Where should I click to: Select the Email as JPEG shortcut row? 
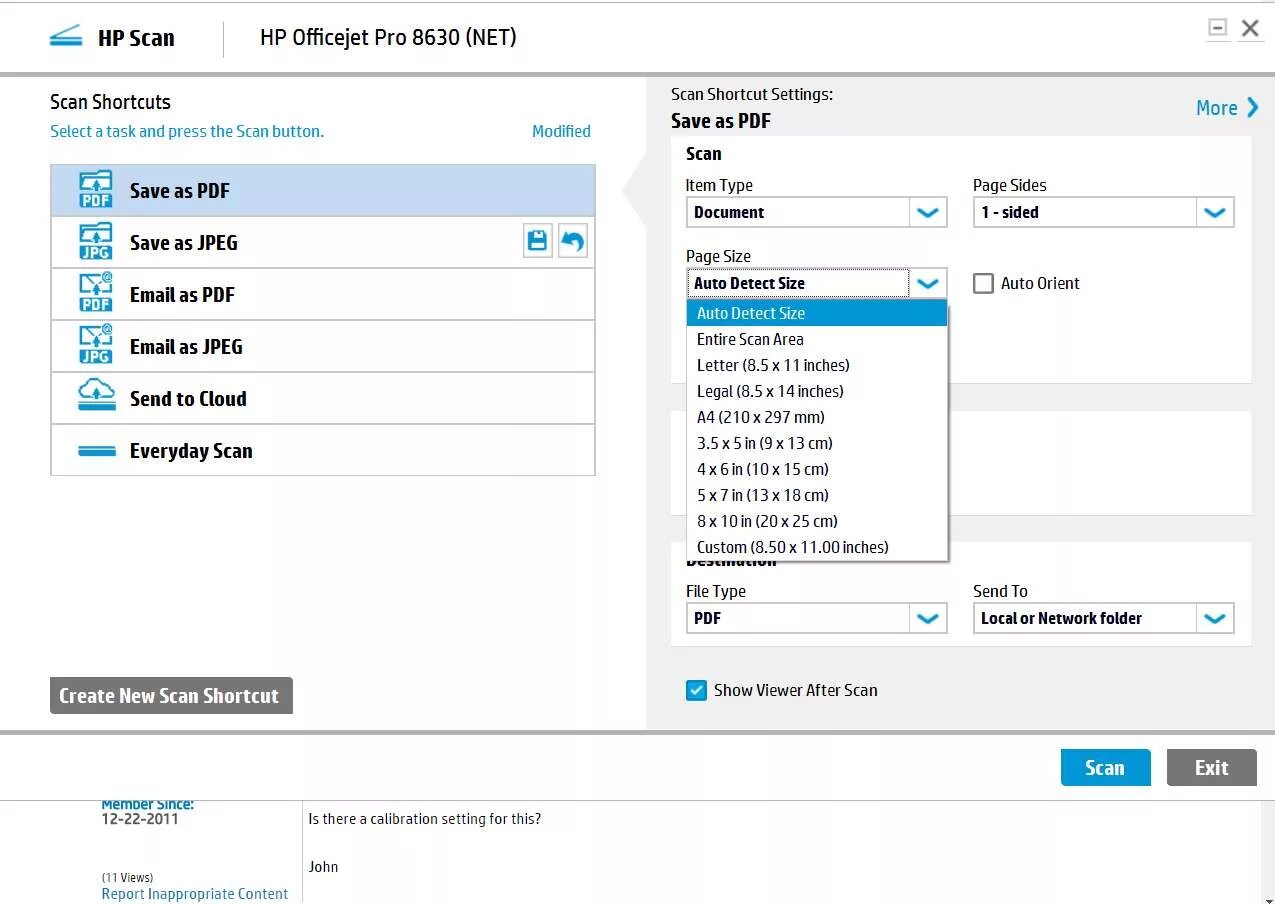[x=323, y=346]
